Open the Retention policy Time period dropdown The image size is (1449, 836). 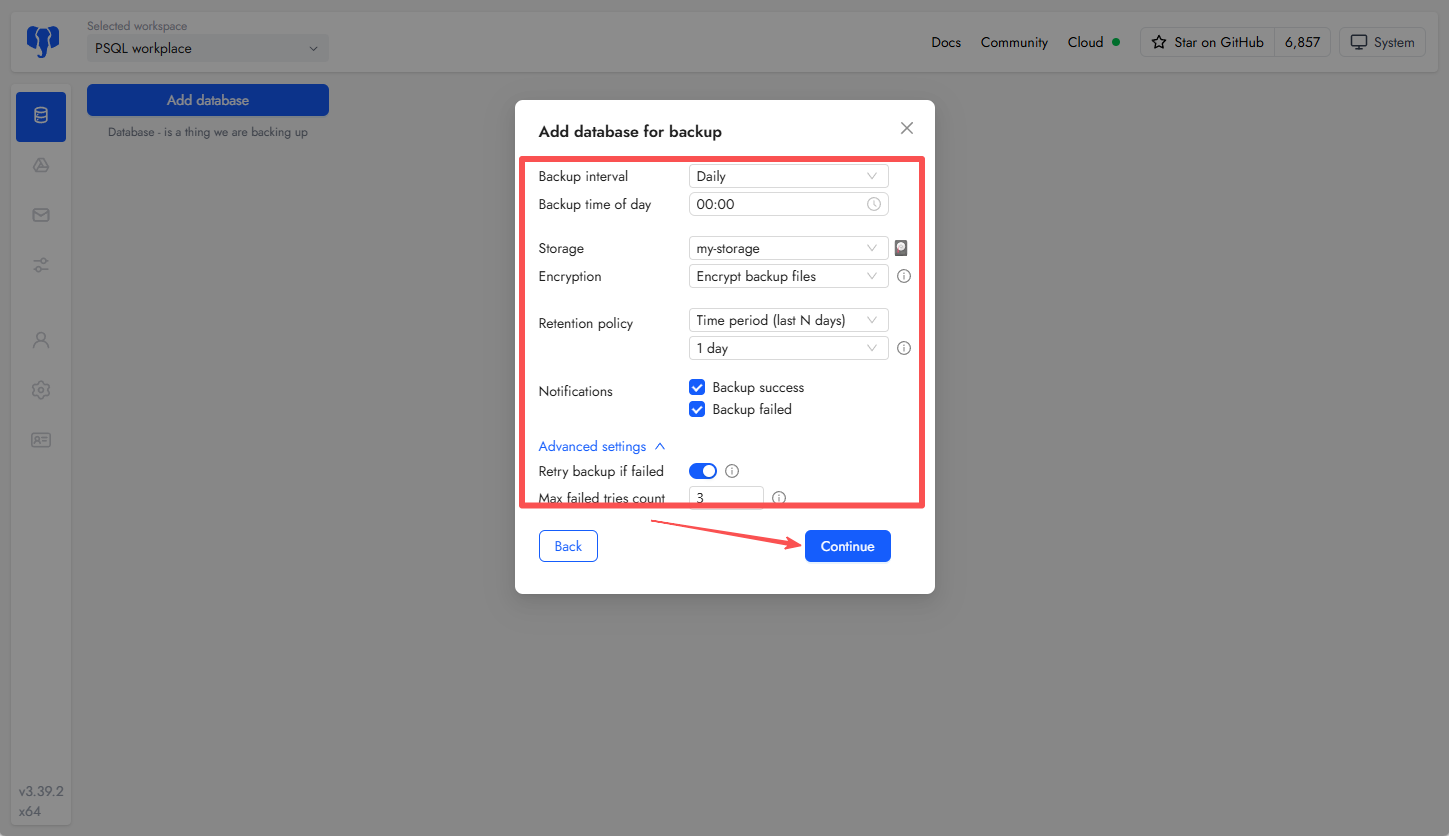(x=789, y=320)
